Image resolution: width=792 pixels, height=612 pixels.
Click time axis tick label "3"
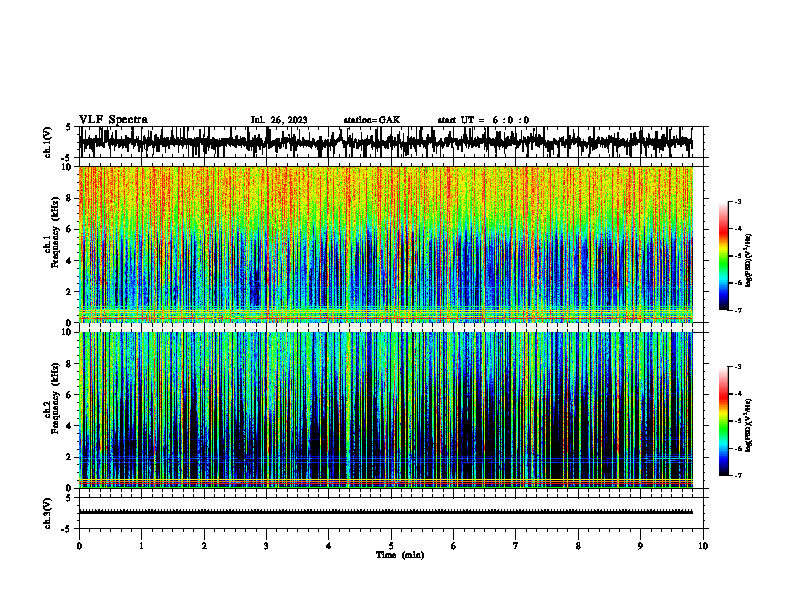coord(266,546)
